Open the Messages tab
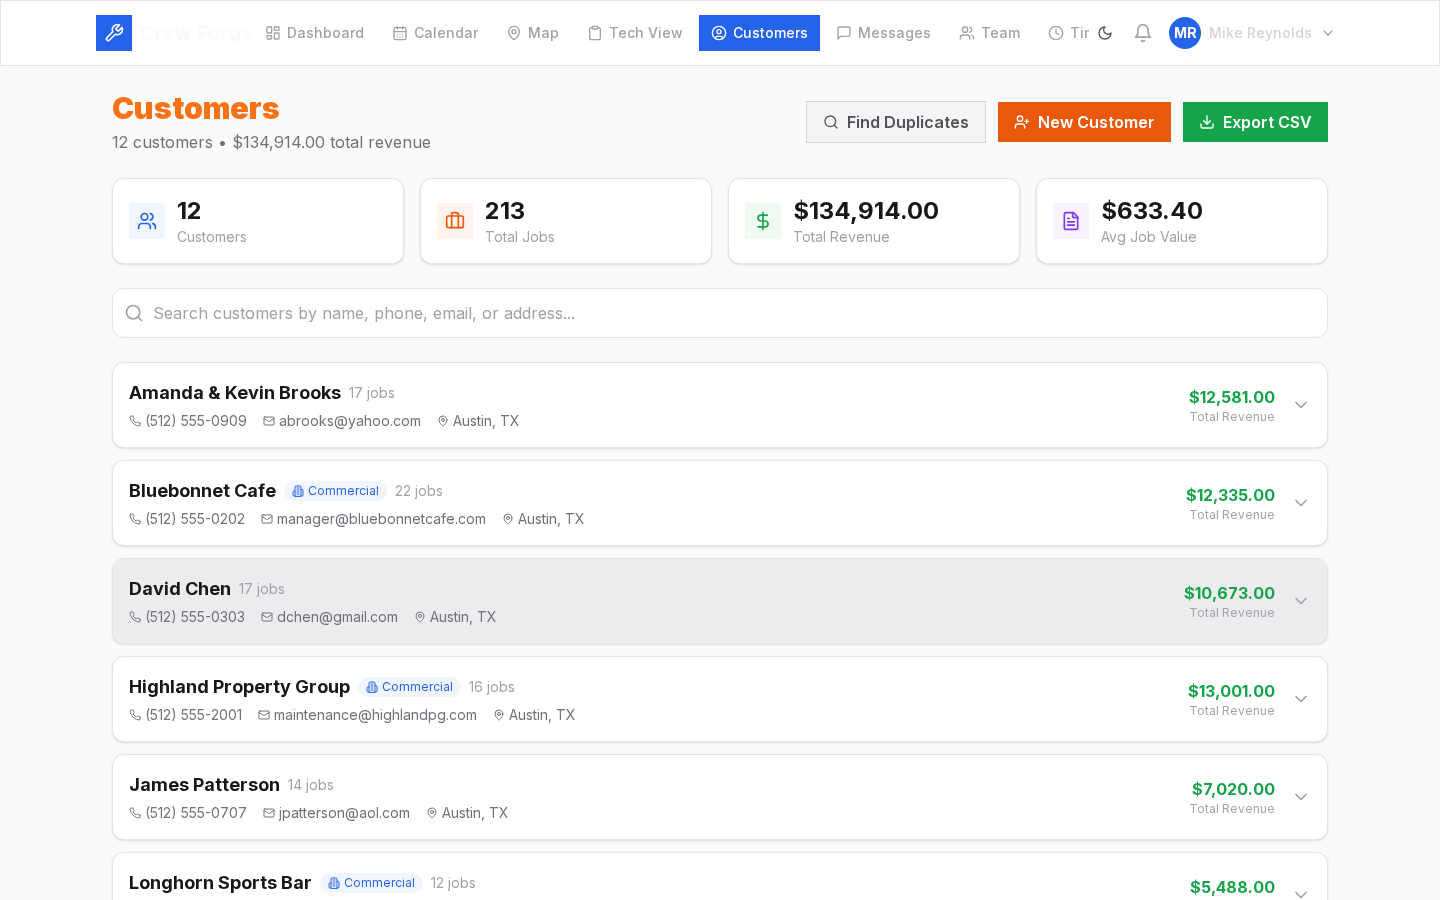The width and height of the screenshot is (1440, 900). pyautogui.click(x=883, y=33)
